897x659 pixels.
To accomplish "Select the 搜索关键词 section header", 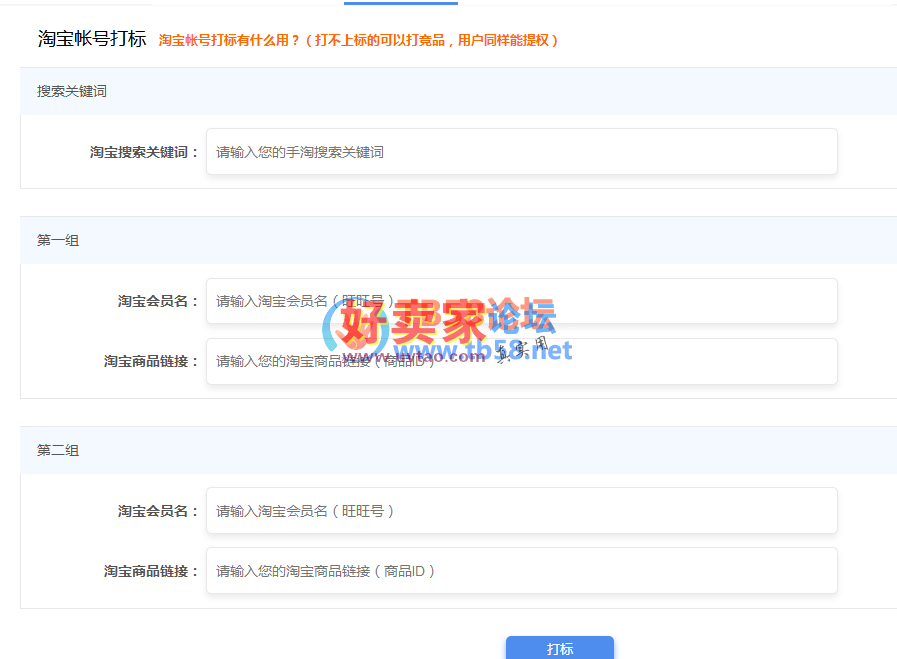I will point(72,91).
